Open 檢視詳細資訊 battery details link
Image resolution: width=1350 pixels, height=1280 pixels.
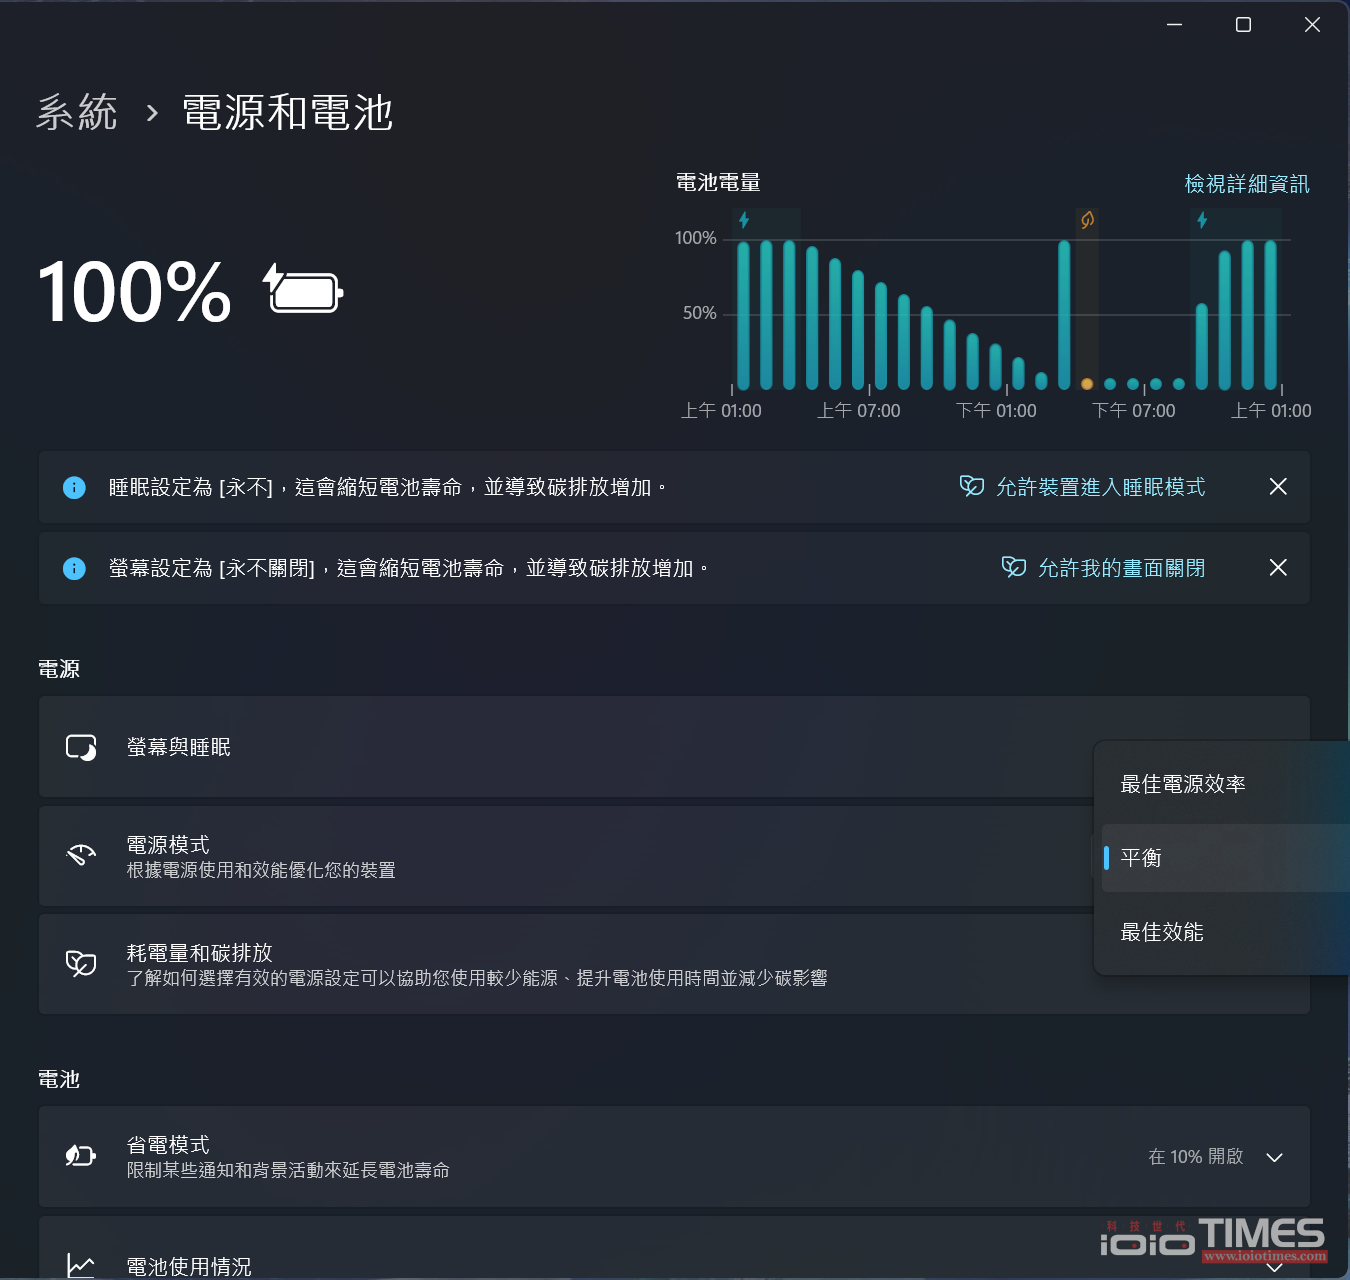click(x=1247, y=184)
